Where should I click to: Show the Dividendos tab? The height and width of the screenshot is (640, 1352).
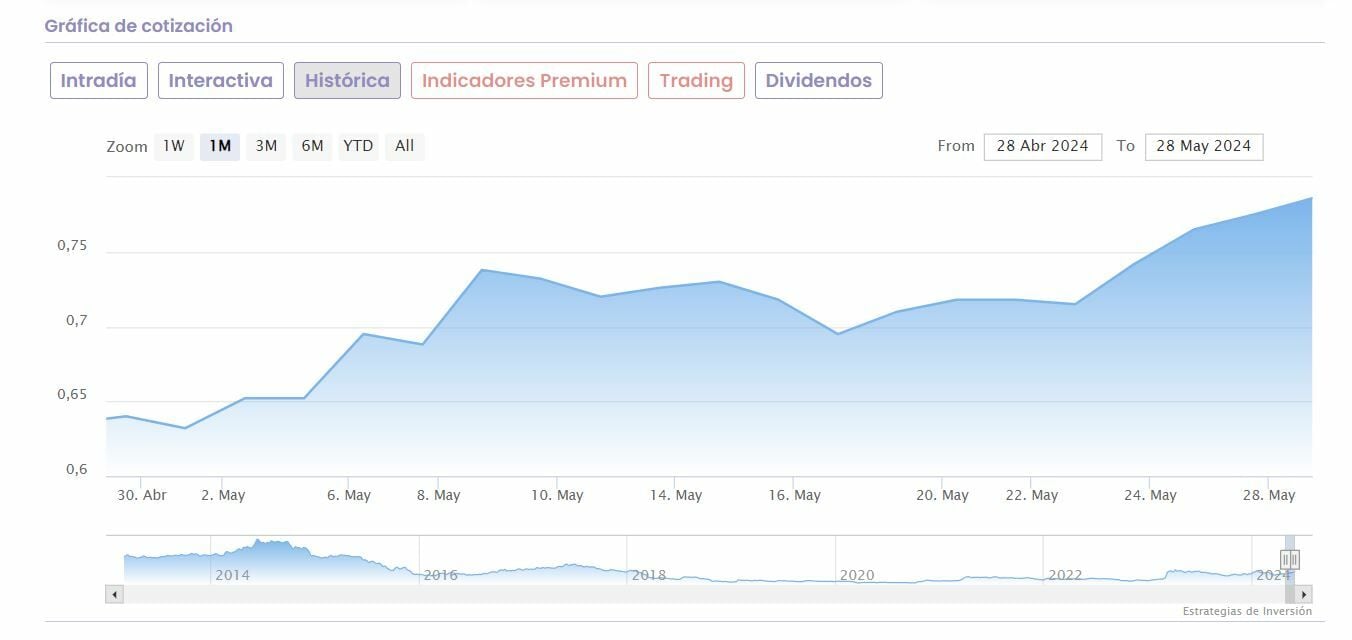pos(818,81)
